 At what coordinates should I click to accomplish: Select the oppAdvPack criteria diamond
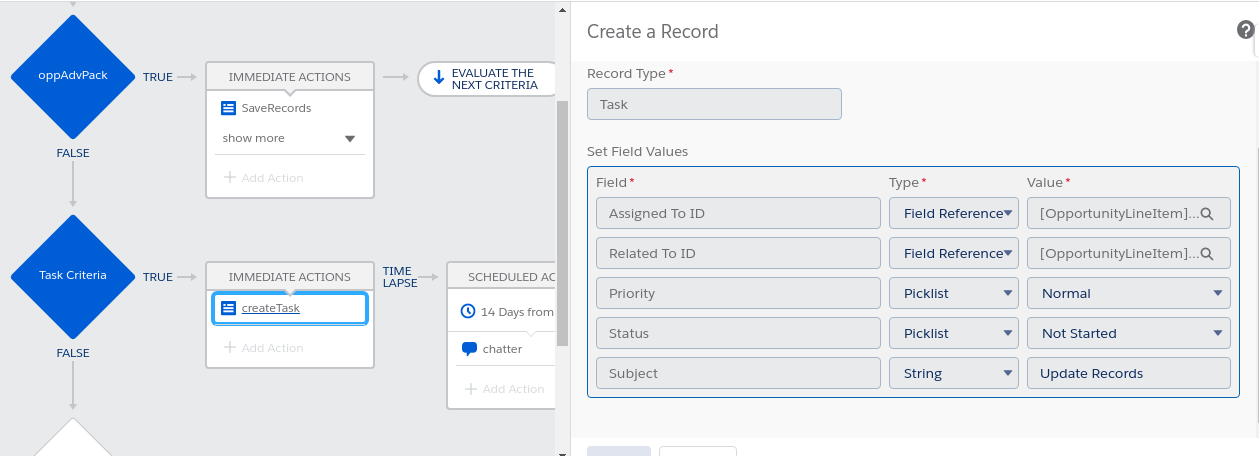click(73, 76)
